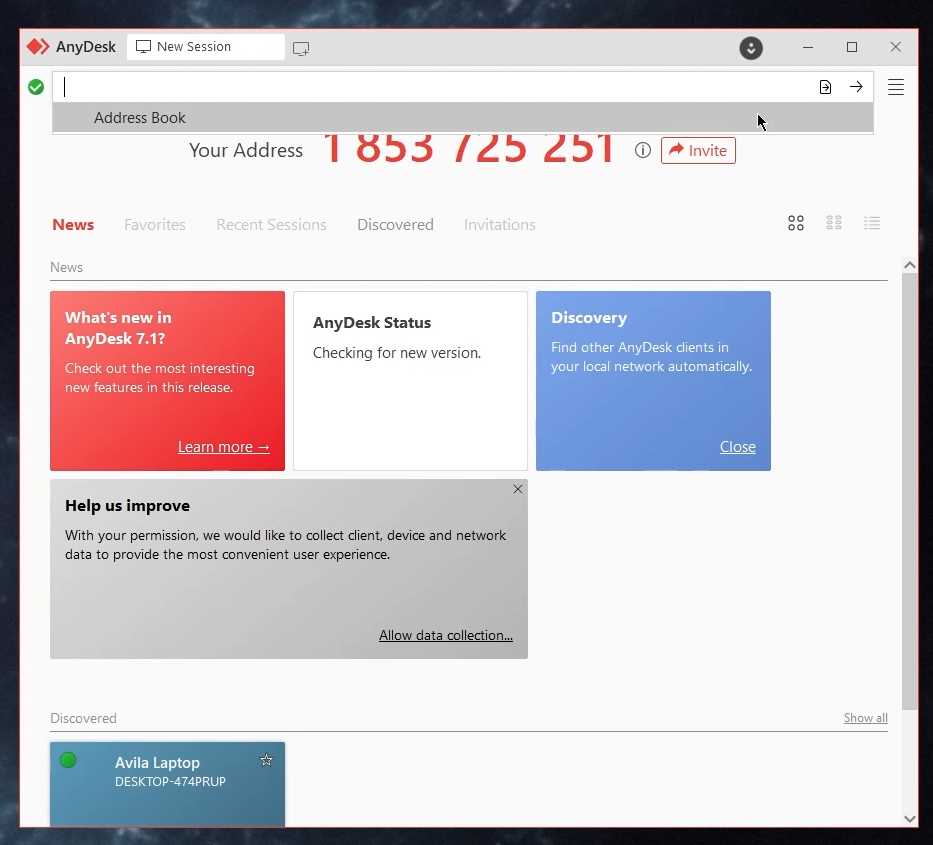Image resolution: width=933 pixels, height=845 pixels.
Task: Click the connect arrow icon
Action: (856, 87)
